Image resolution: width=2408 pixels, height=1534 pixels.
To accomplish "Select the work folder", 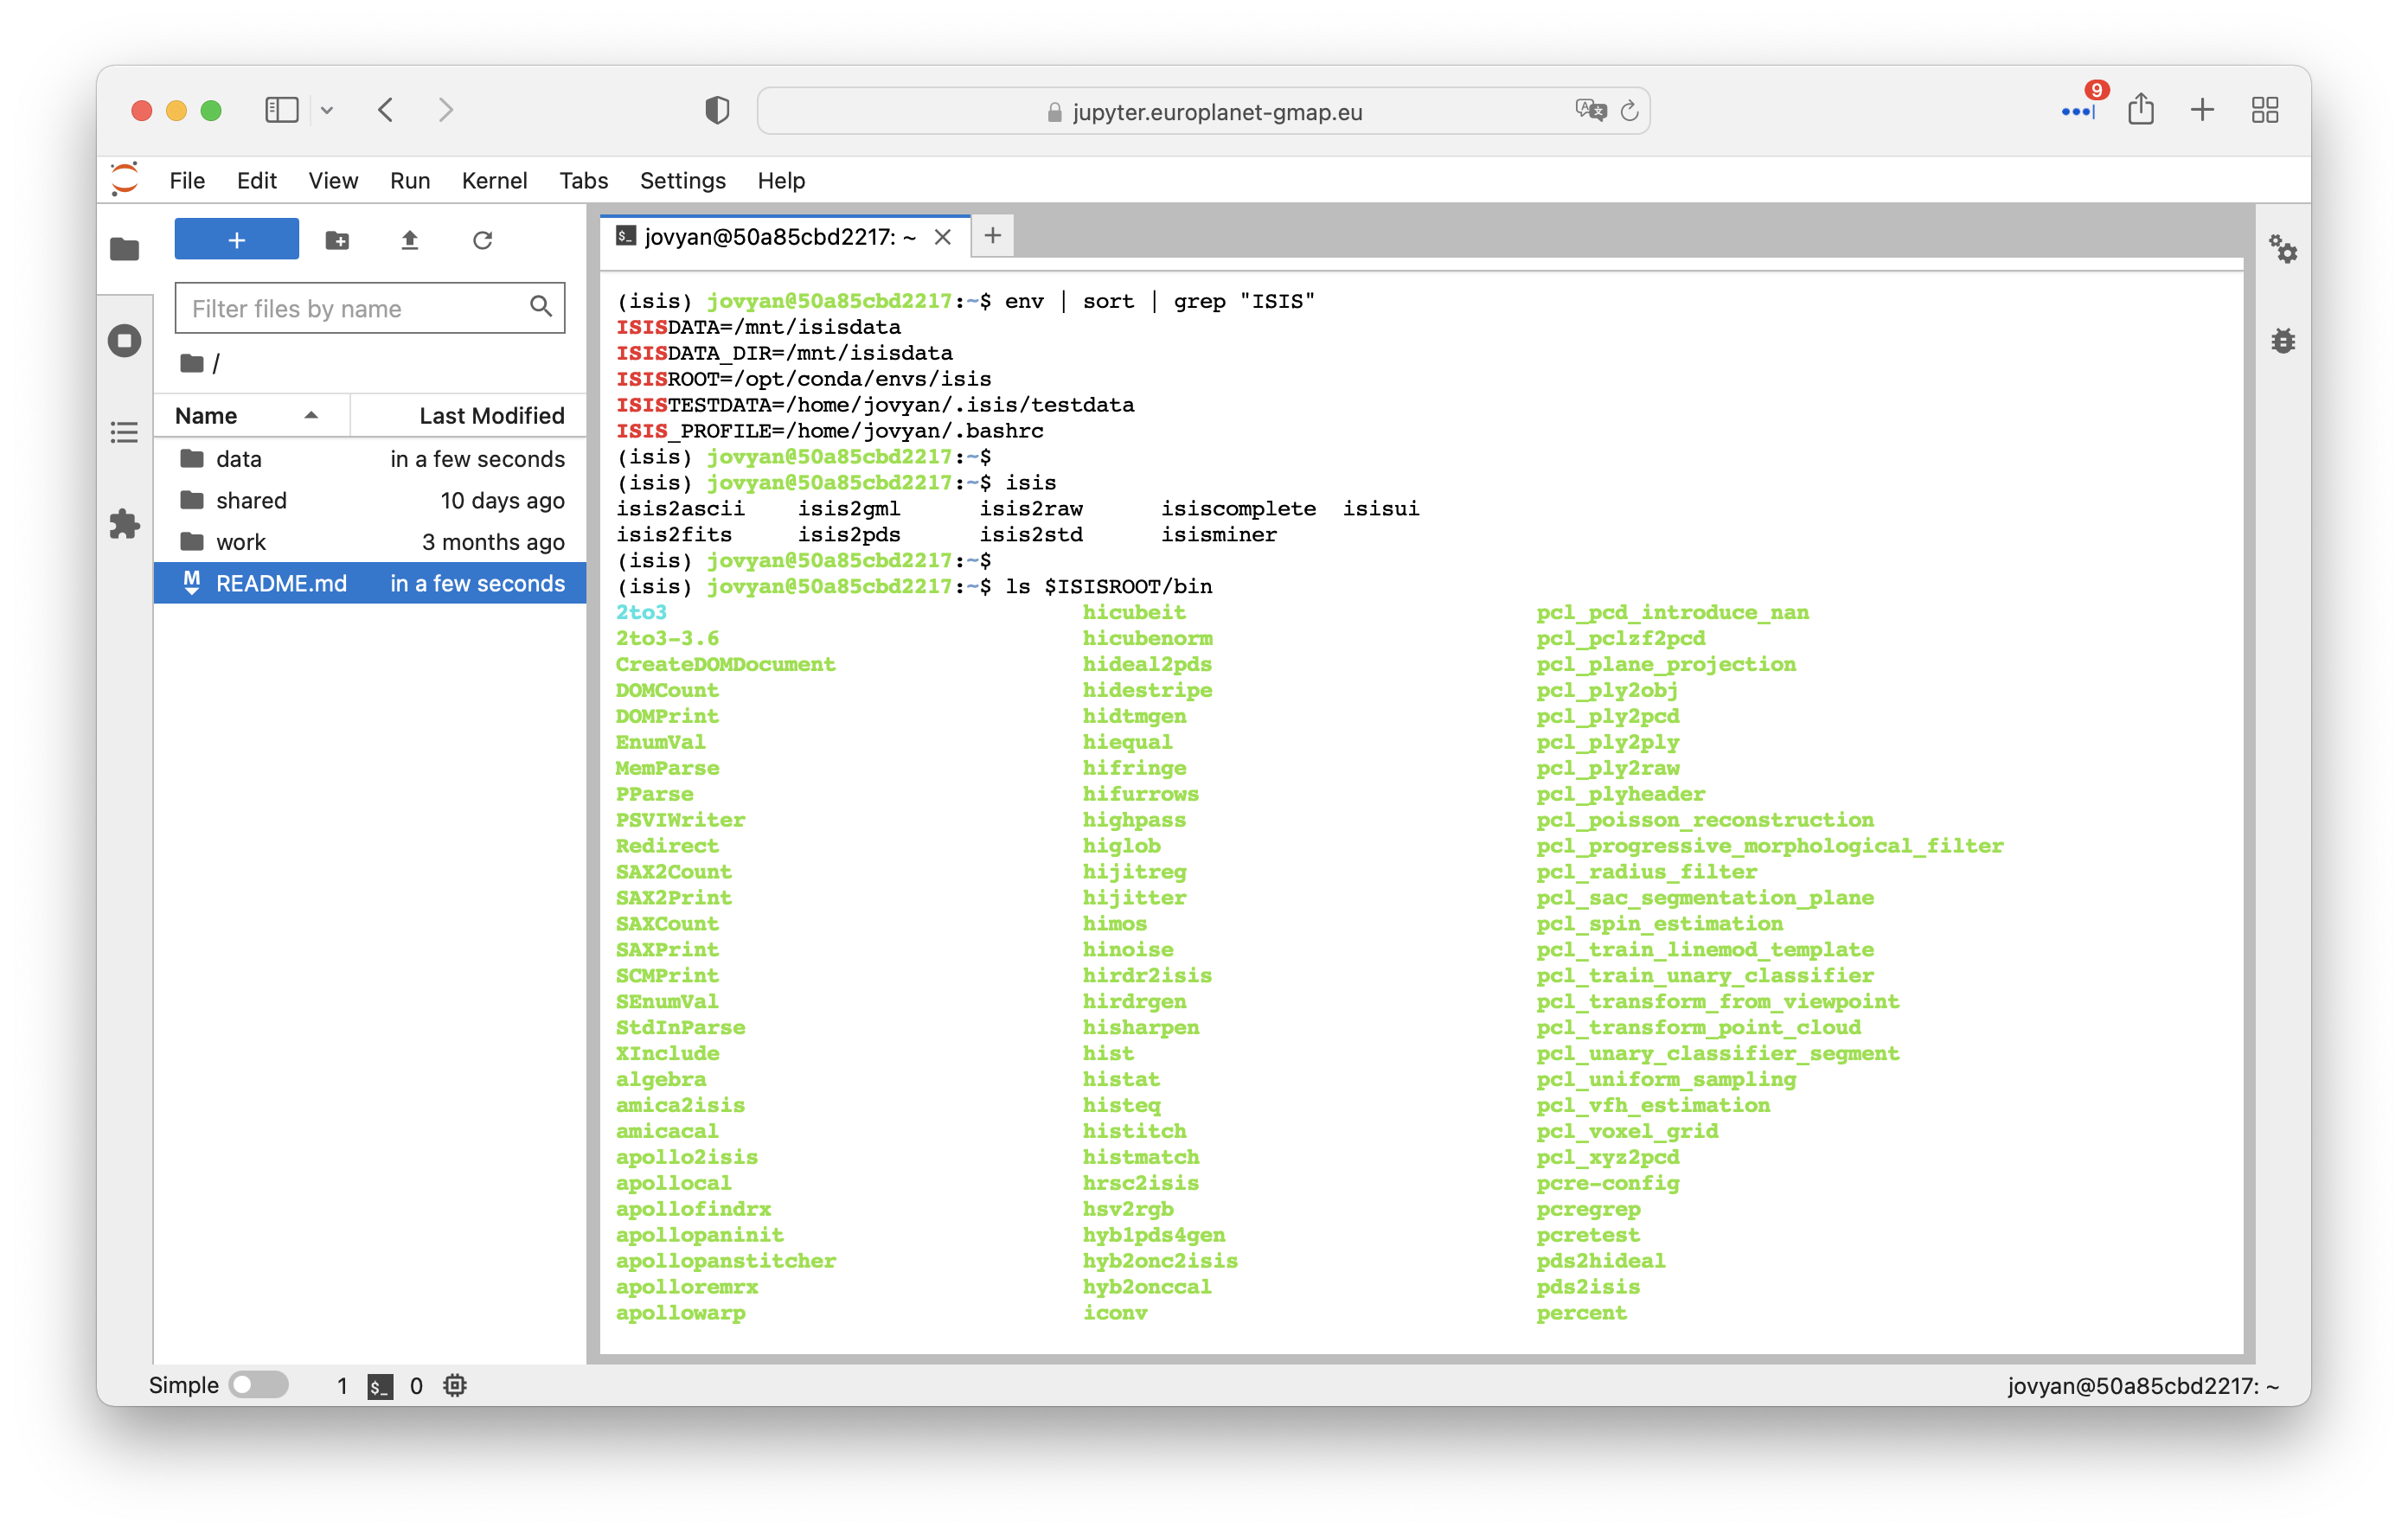I will [369, 542].
